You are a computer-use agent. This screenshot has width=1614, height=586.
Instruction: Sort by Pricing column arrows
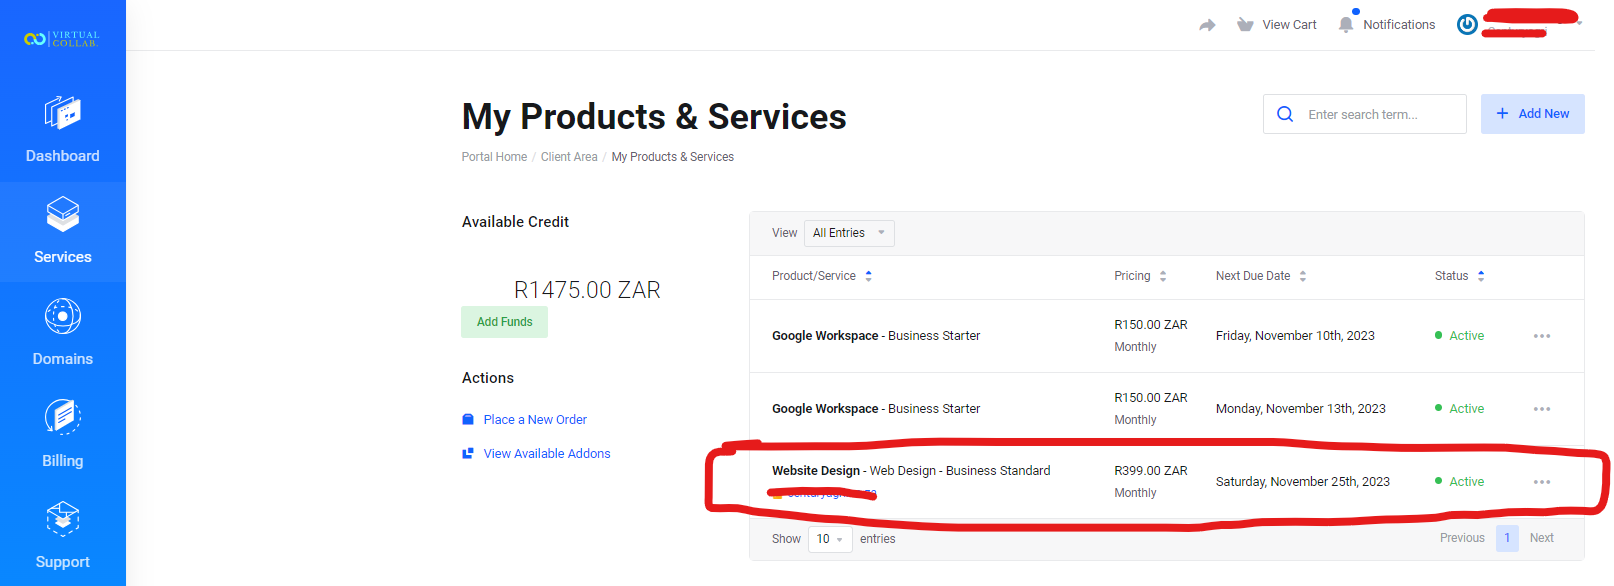[1163, 276]
